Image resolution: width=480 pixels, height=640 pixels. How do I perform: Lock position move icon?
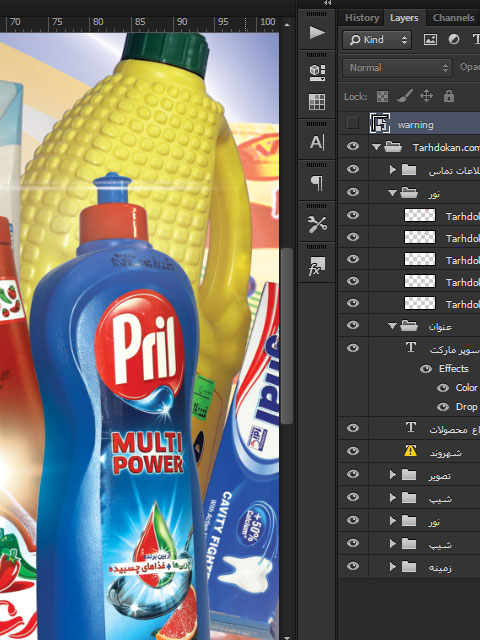click(427, 96)
